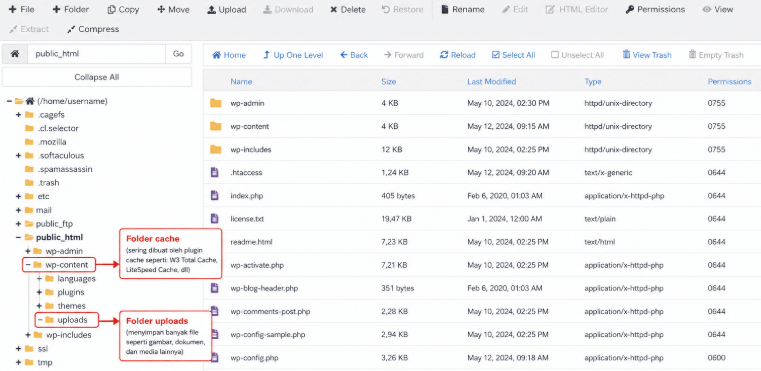Expand the public_ftp tree folder
Image resolution: width=761 pixels, height=371 pixels.
click(18, 223)
